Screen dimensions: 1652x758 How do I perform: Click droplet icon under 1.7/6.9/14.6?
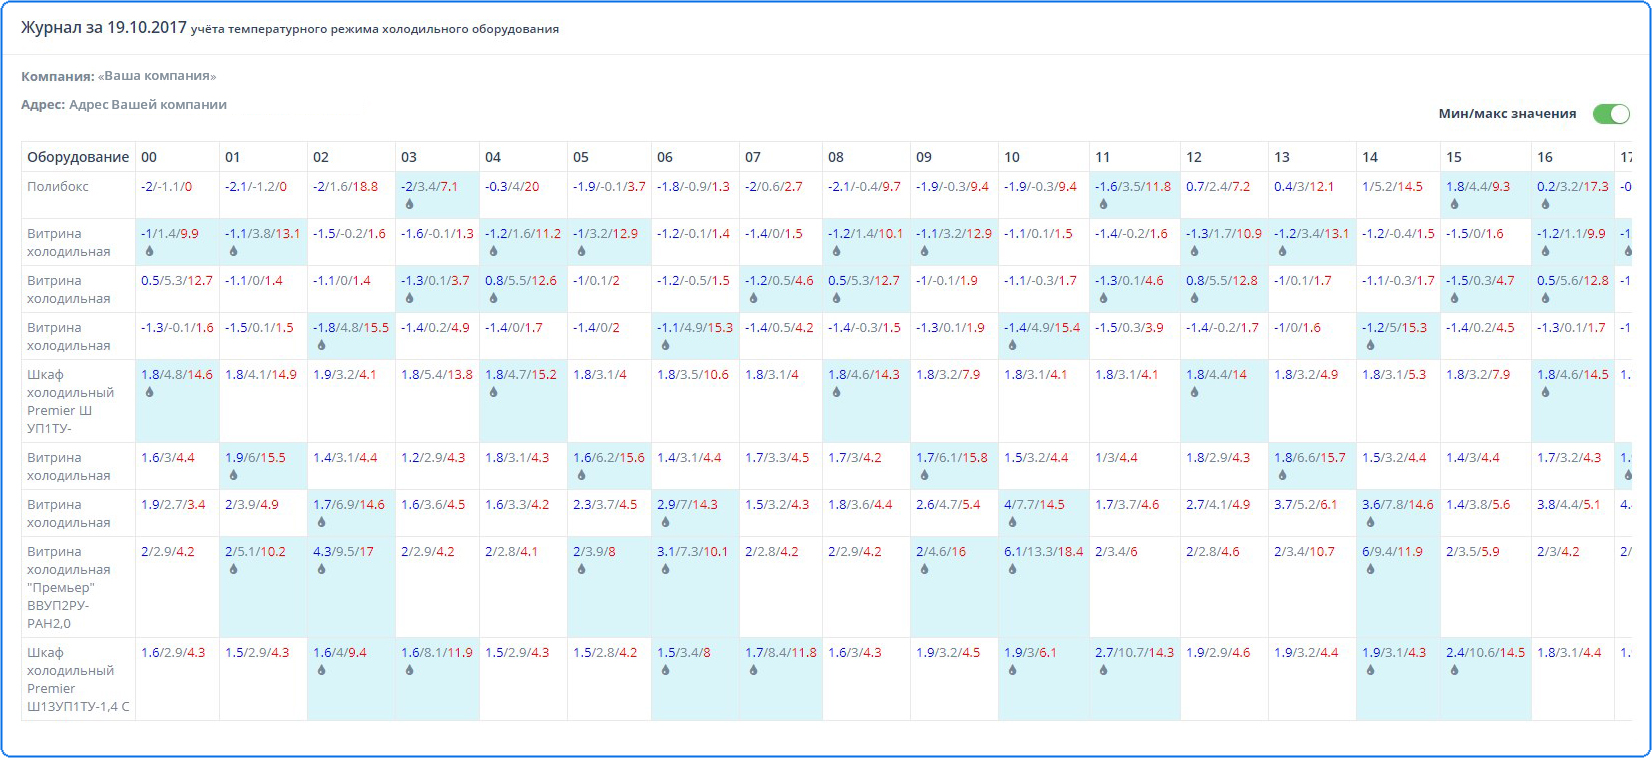[321, 522]
